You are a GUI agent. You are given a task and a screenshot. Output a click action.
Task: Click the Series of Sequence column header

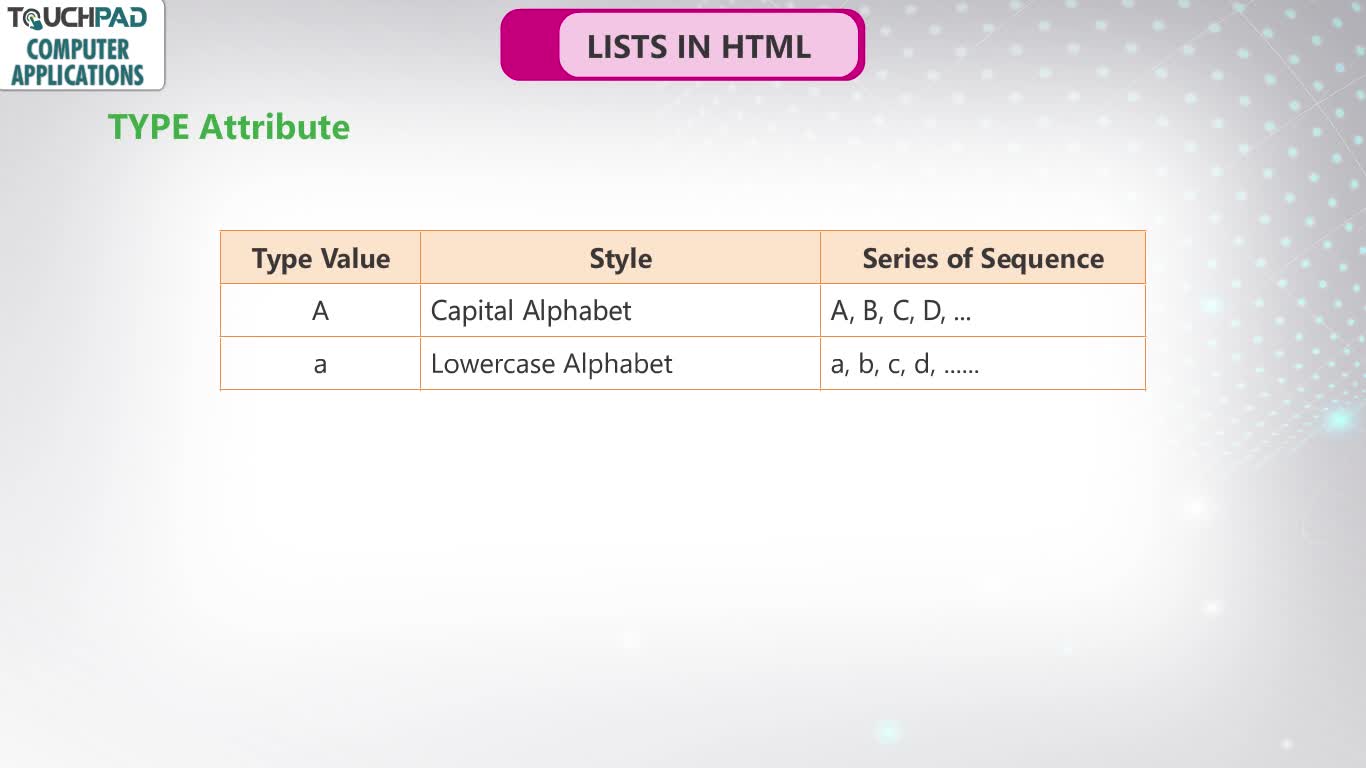point(983,258)
